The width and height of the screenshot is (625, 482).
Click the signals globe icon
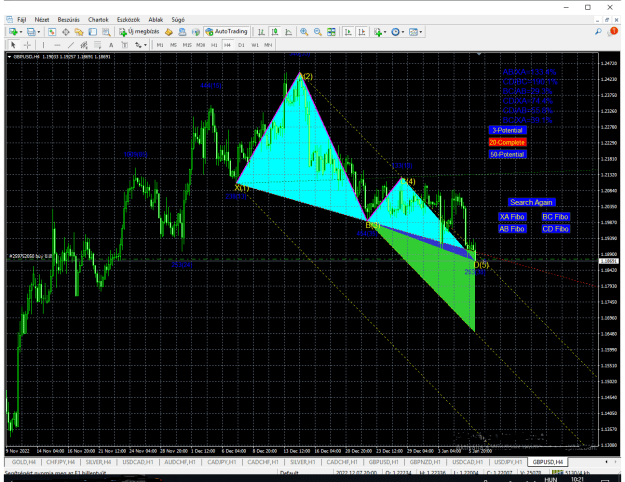[196, 32]
